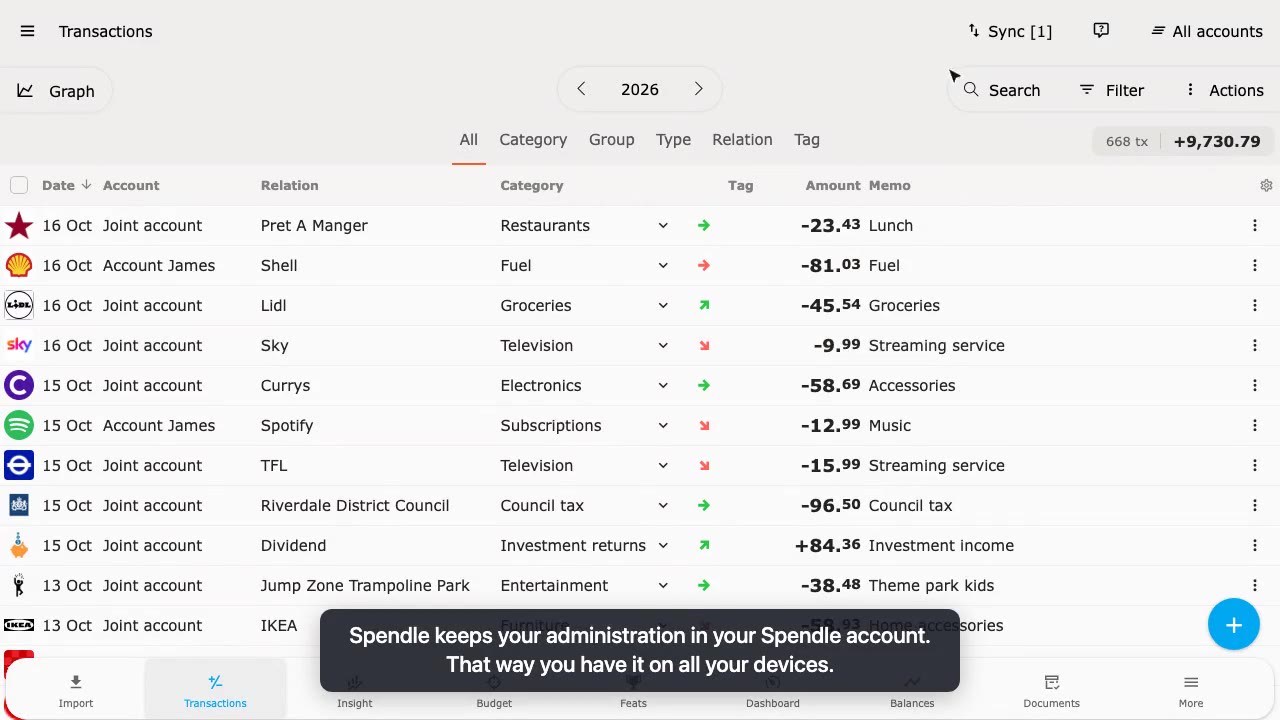Open the feedback chat icon
1280x720 pixels.
pos(1101,31)
